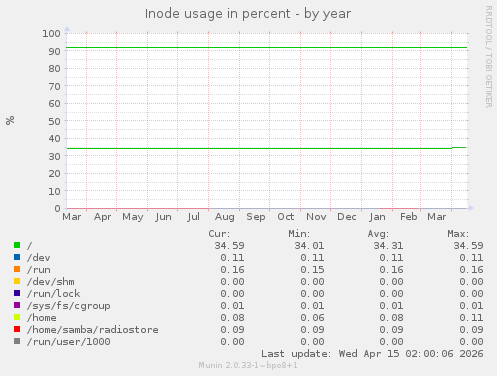Select the /sys/fs/cgroup legend label

[x=69, y=306]
